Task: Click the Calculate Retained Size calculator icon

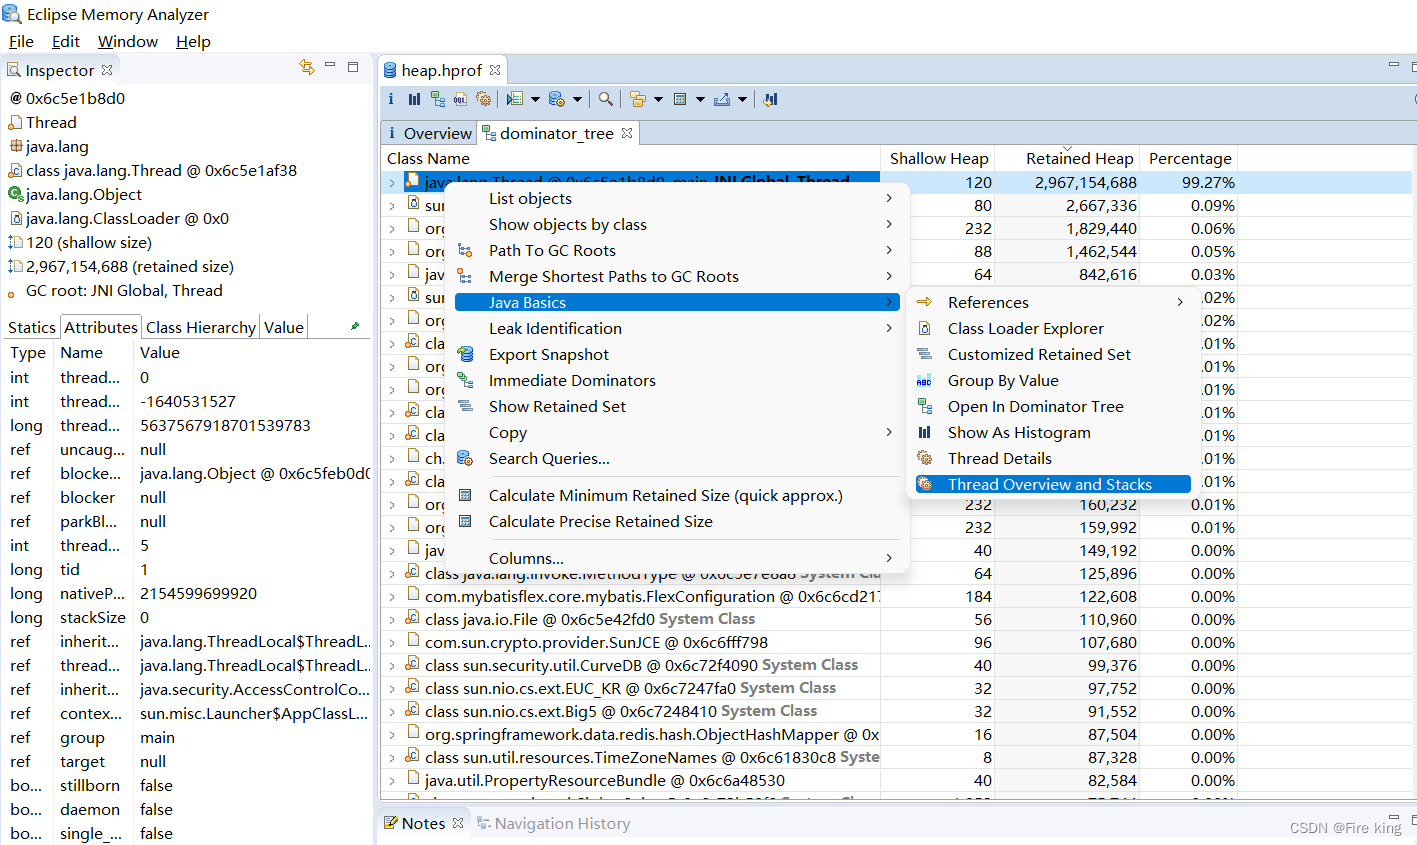Action: [x=680, y=99]
